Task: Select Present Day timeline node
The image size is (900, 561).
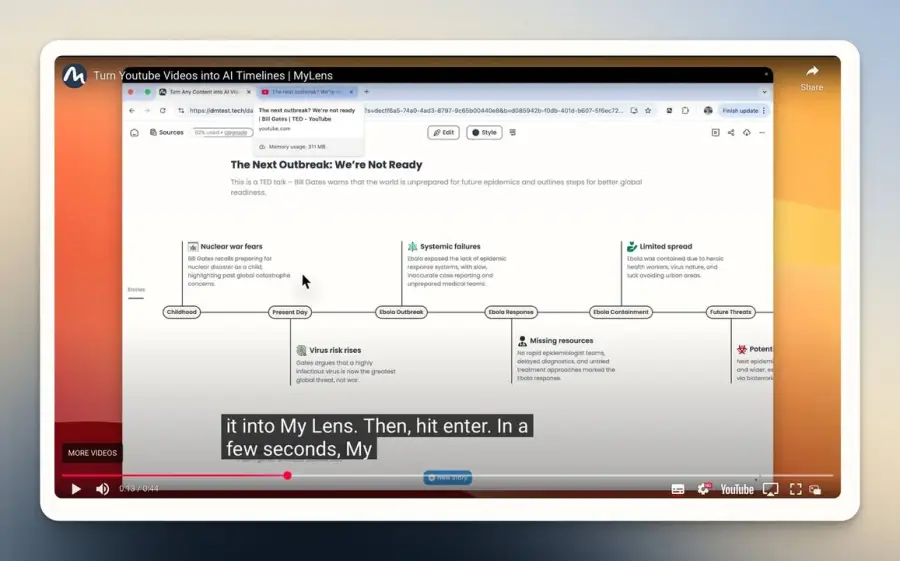Action: click(290, 312)
